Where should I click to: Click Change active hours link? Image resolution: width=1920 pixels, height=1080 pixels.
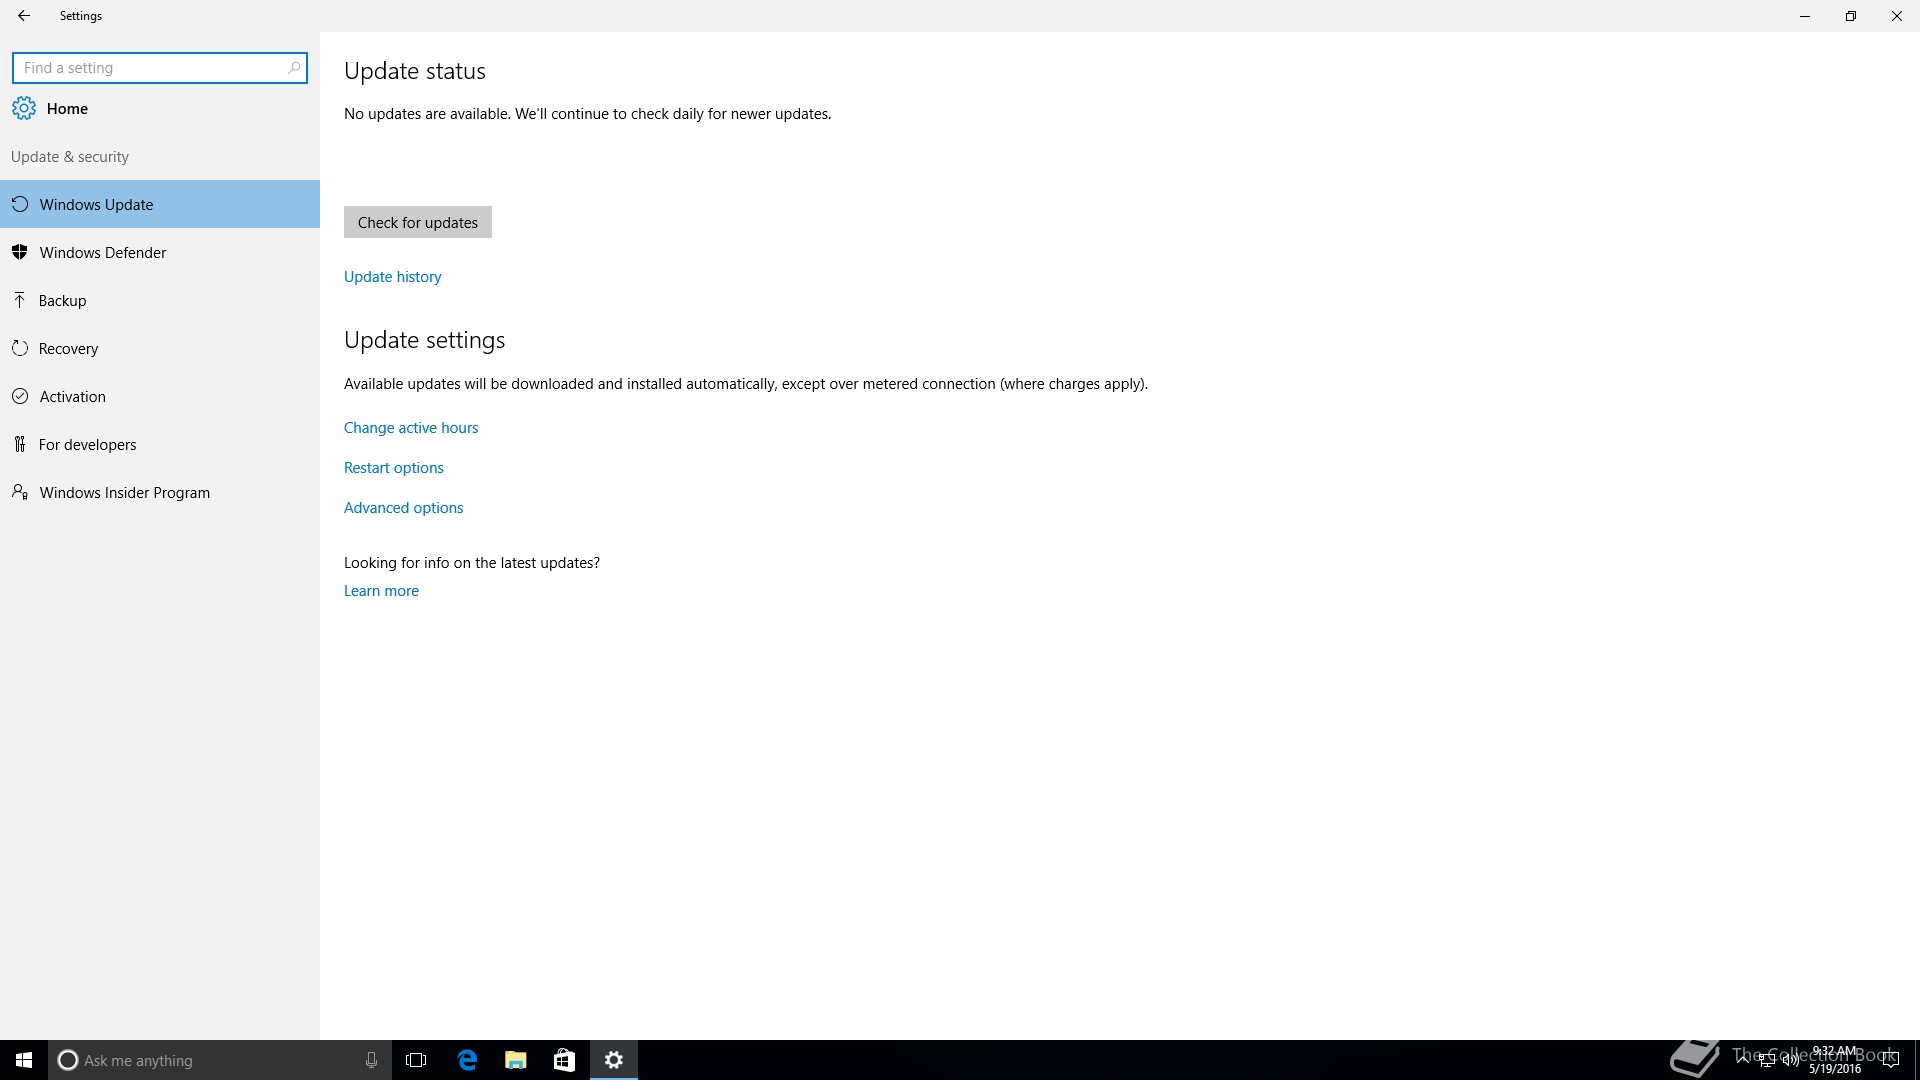[411, 428]
